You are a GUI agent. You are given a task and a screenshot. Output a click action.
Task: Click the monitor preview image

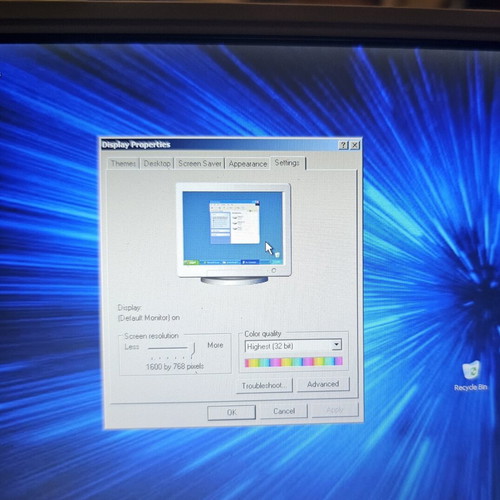[x=234, y=233]
